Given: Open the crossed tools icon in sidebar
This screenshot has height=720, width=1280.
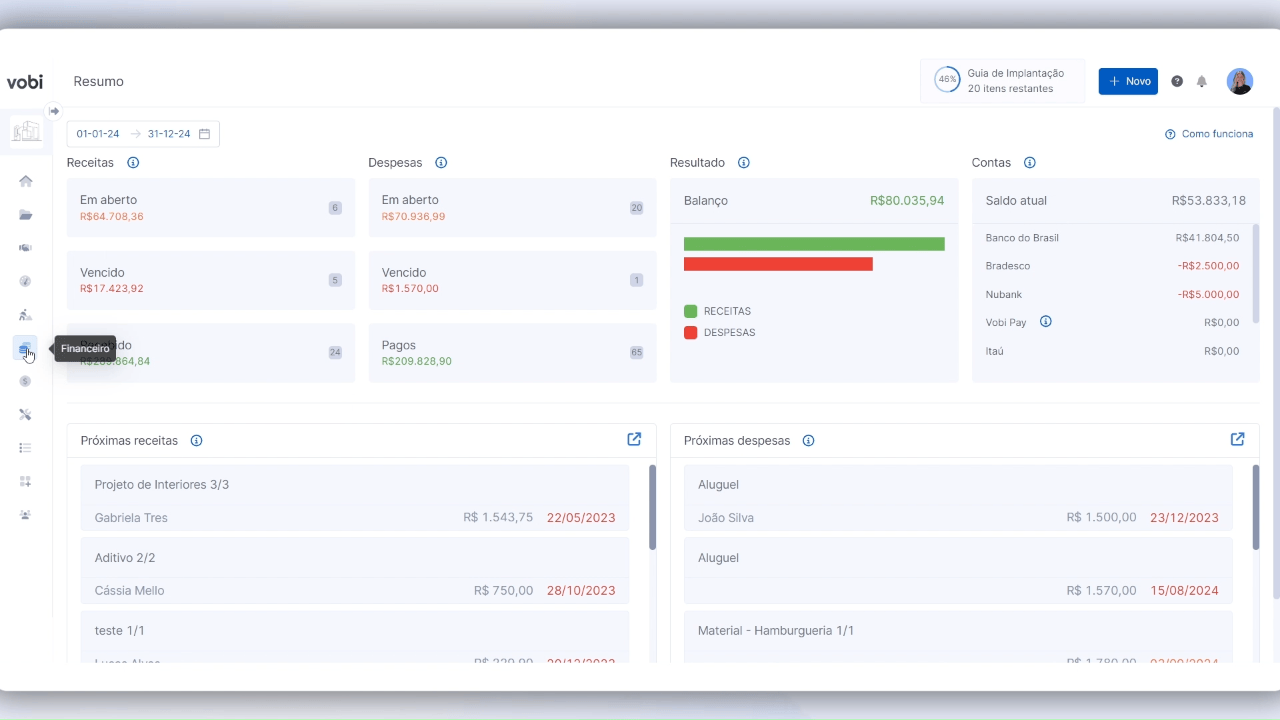Looking at the screenshot, I should point(26,414).
